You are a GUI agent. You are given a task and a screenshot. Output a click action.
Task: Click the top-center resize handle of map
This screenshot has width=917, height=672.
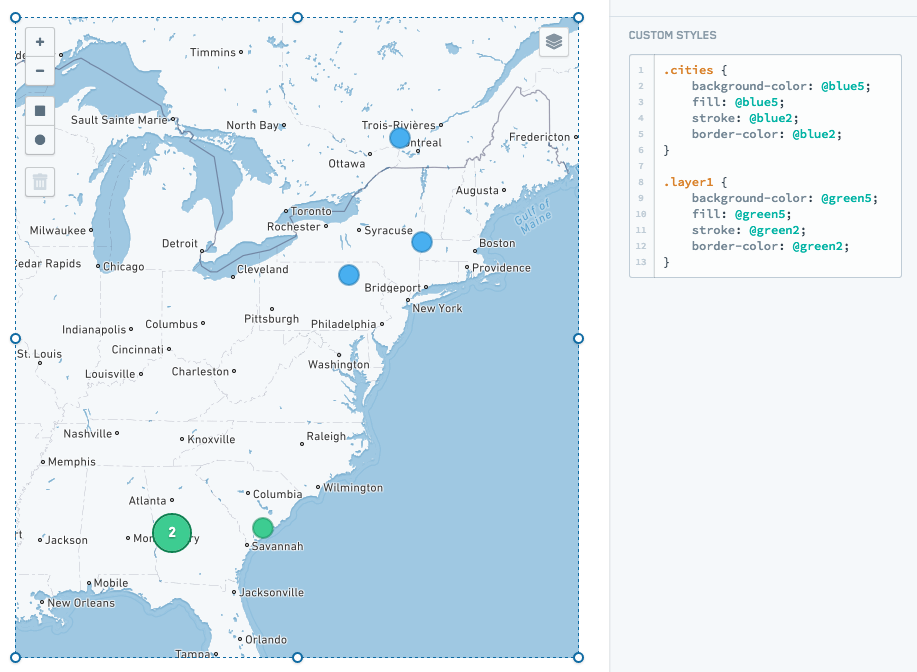pyautogui.click(x=297, y=18)
